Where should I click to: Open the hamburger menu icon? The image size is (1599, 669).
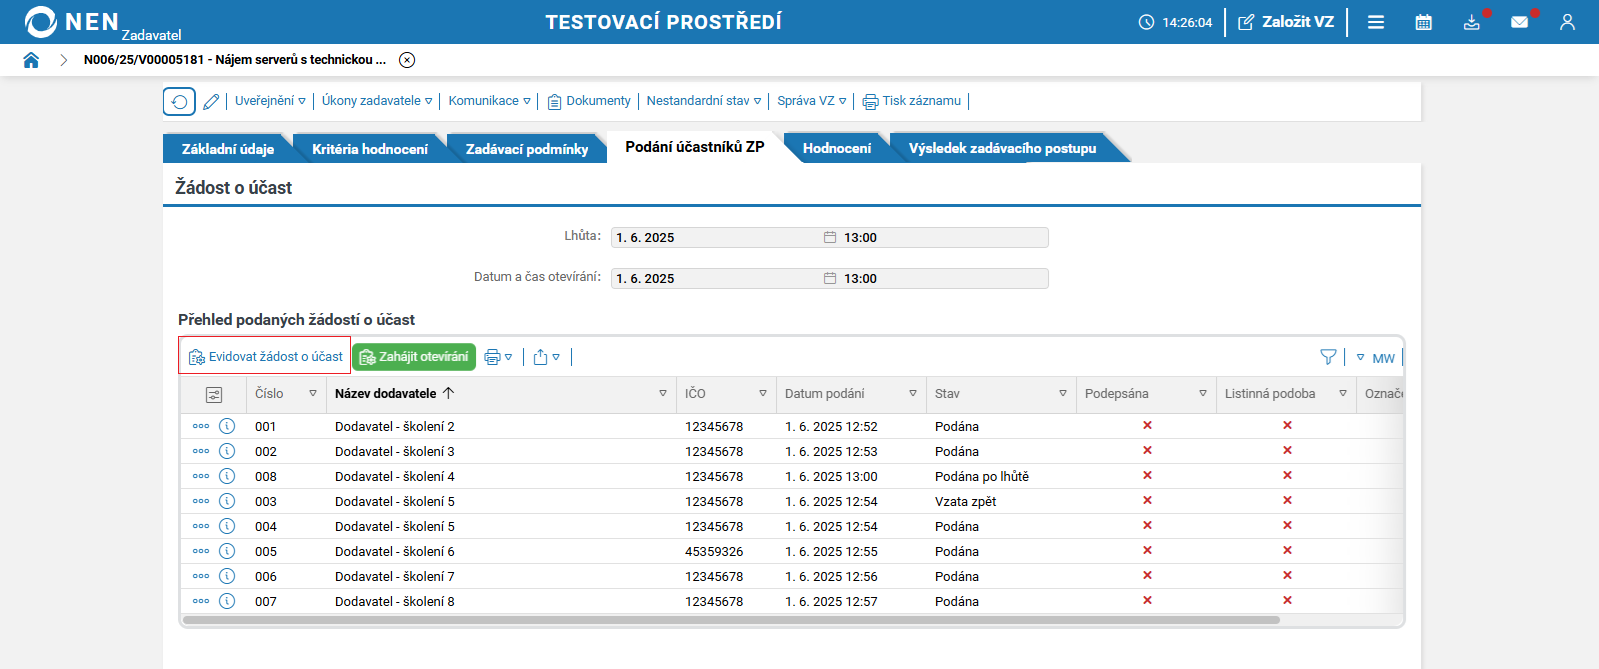click(x=1376, y=22)
